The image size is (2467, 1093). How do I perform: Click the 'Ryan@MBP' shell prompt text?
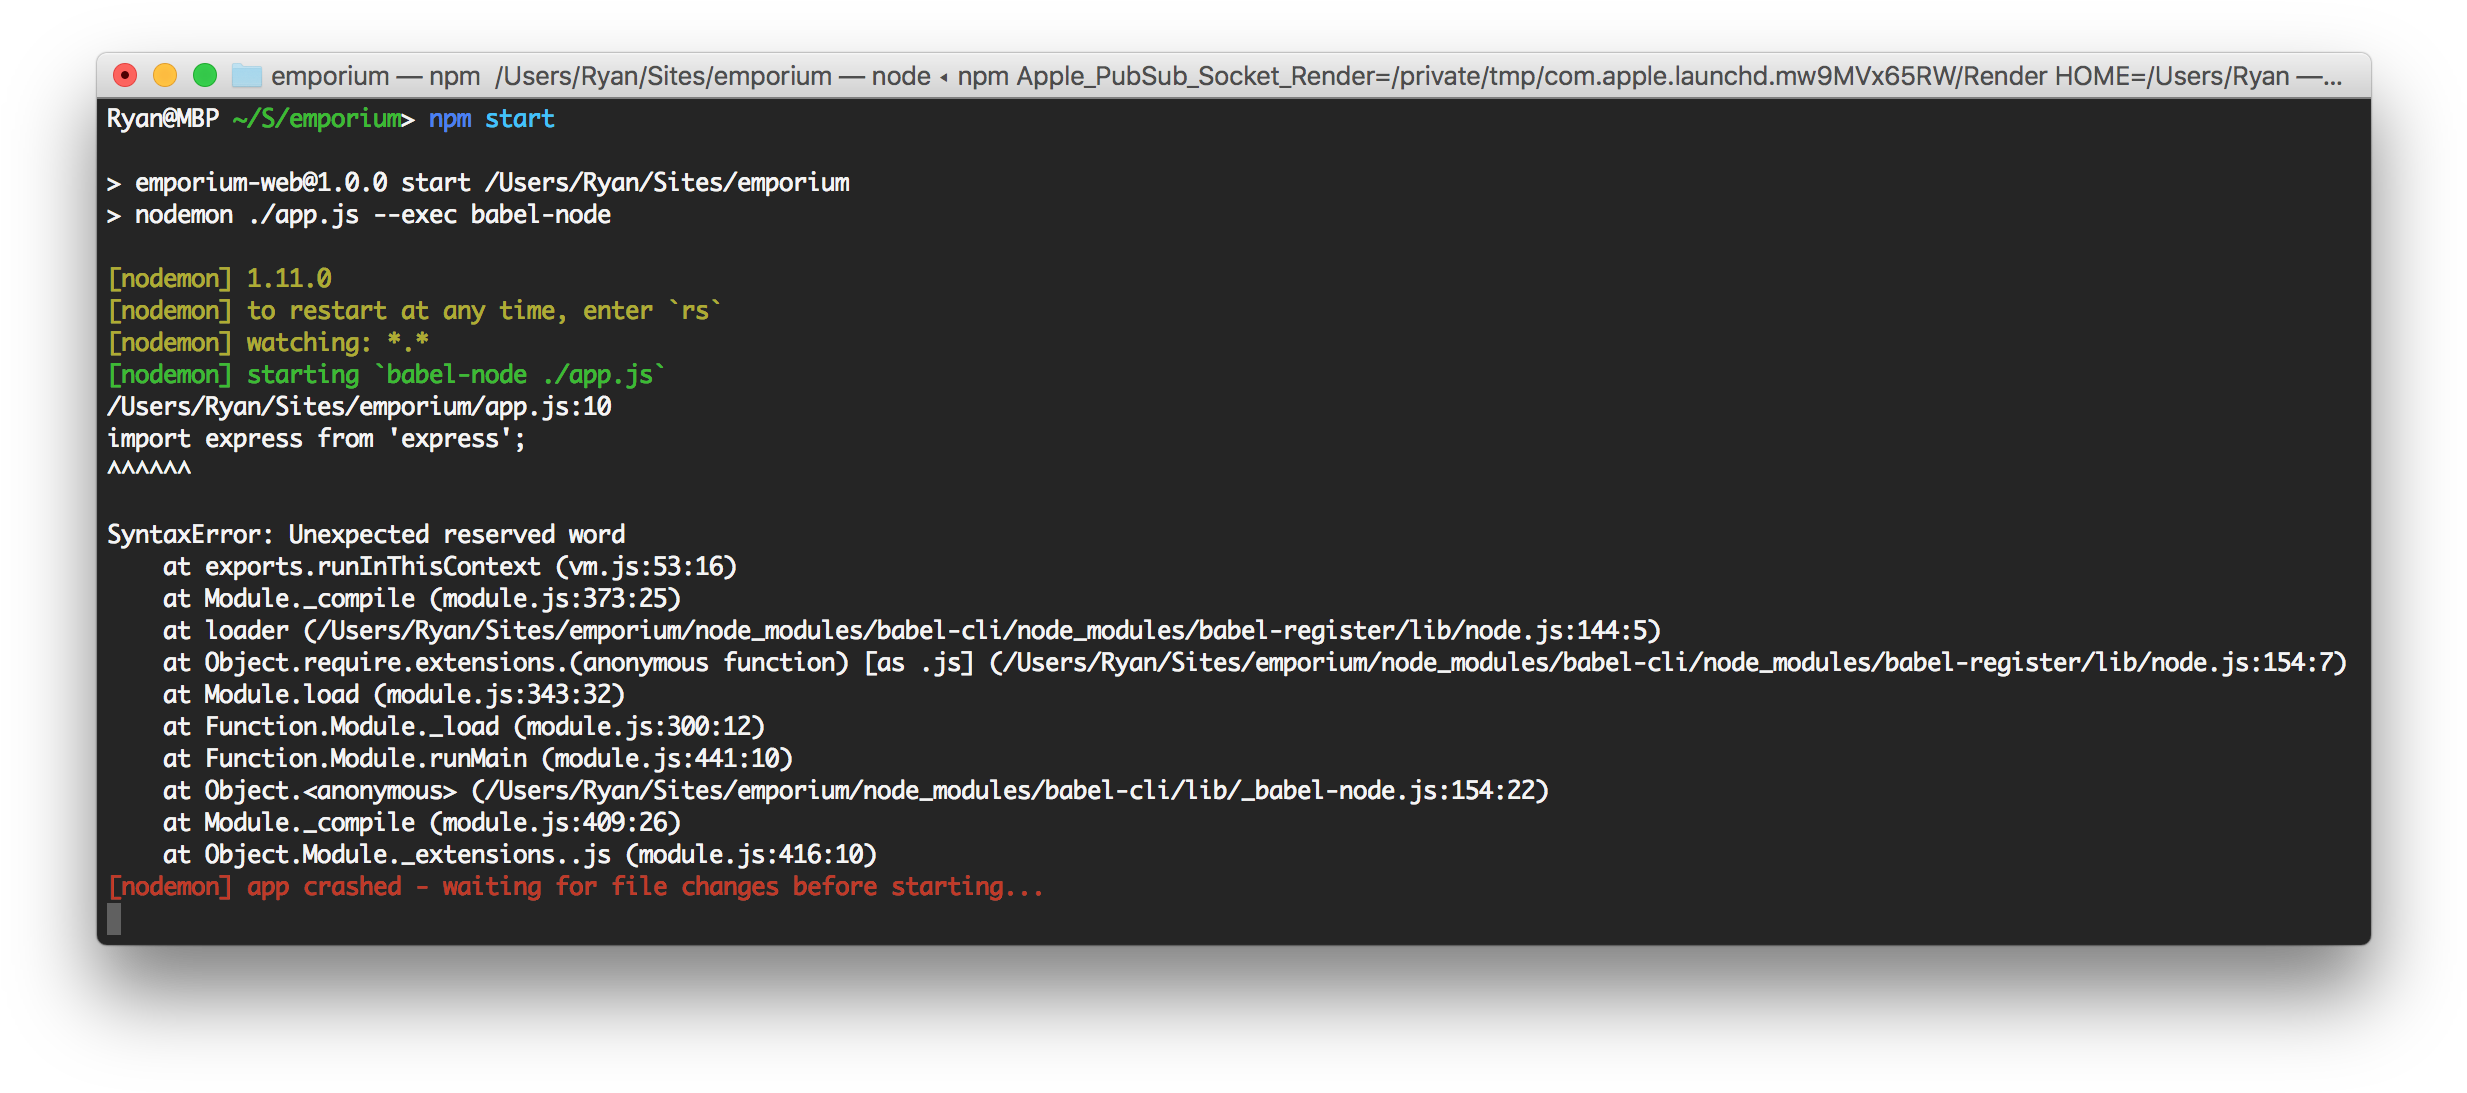(x=162, y=118)
